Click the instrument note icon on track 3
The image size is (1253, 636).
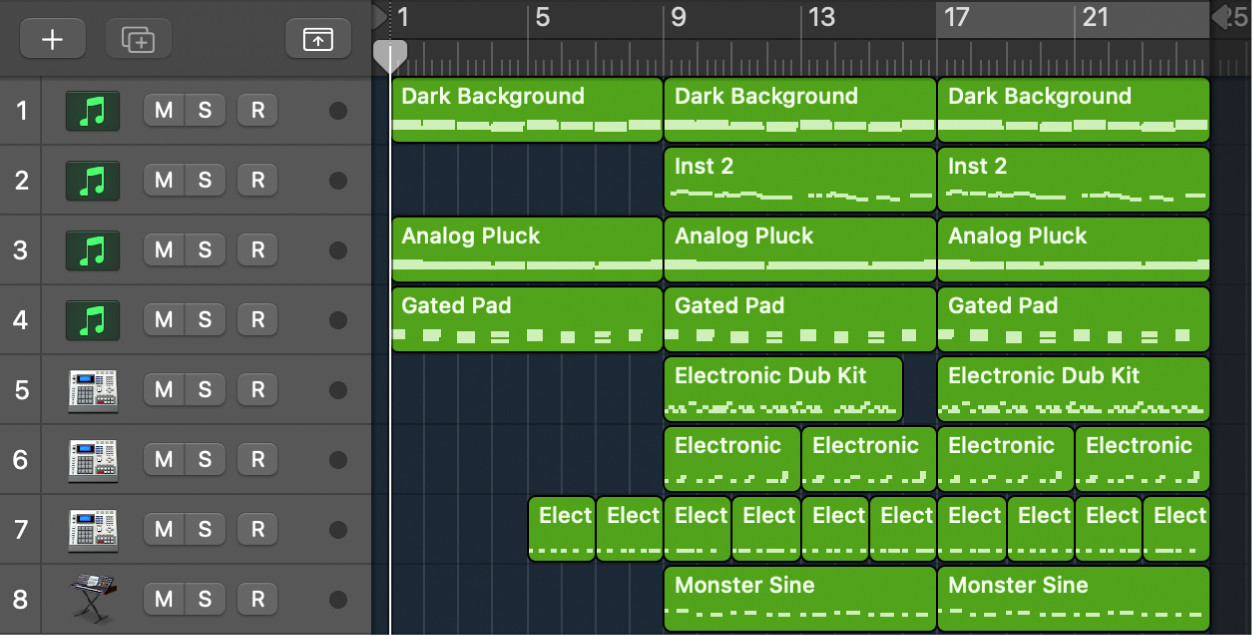pos(91,250)
